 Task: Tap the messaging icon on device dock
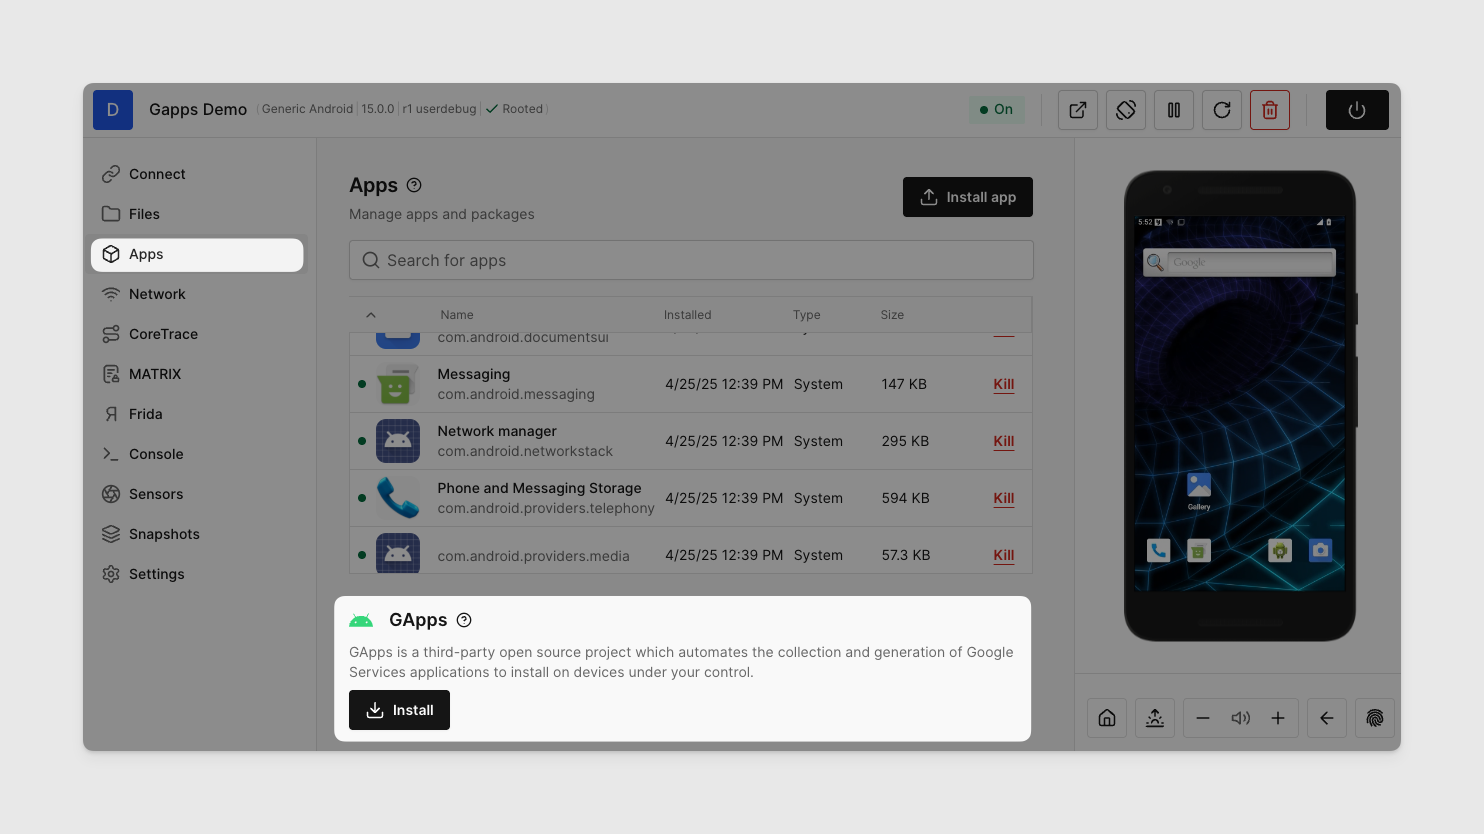click(x=1199, y=550)
